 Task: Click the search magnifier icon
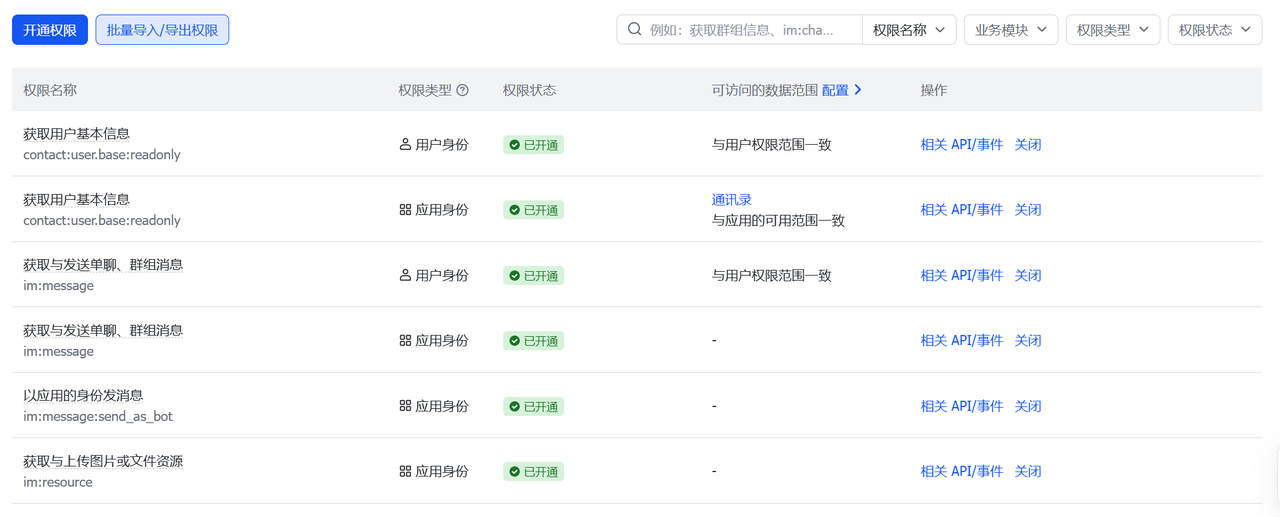[x=634, y=30]
